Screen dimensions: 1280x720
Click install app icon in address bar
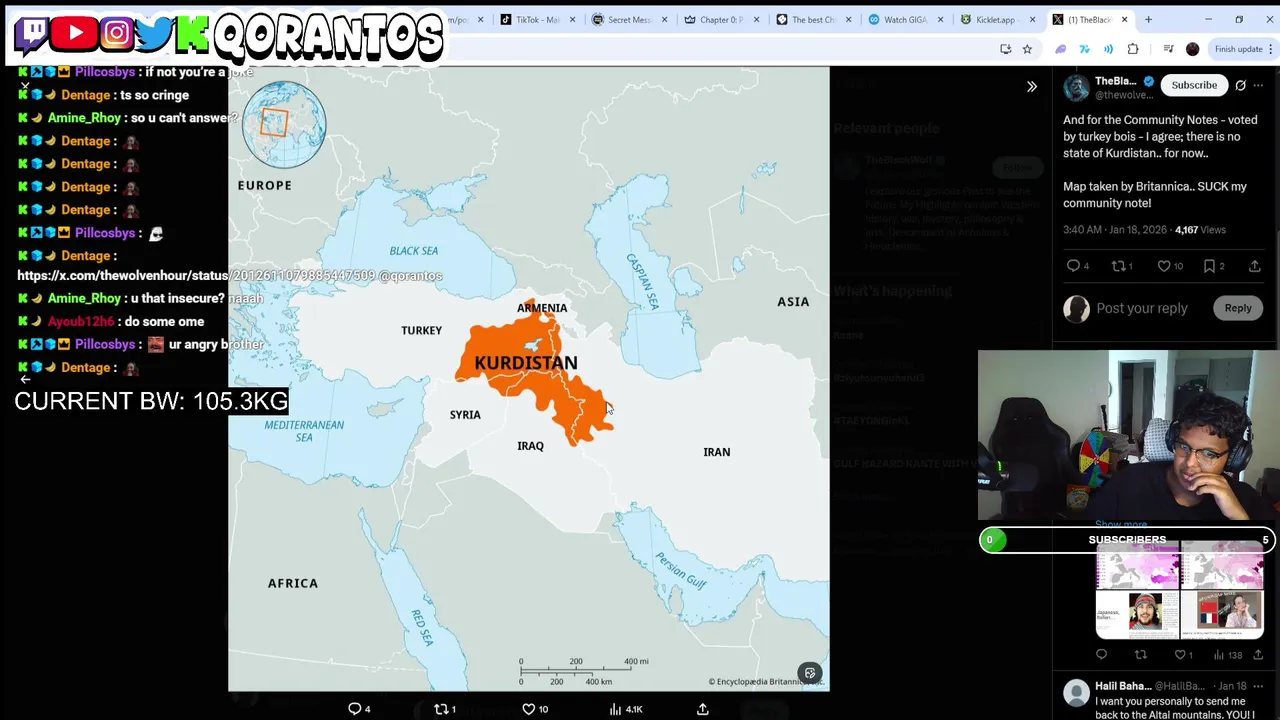1005,49
